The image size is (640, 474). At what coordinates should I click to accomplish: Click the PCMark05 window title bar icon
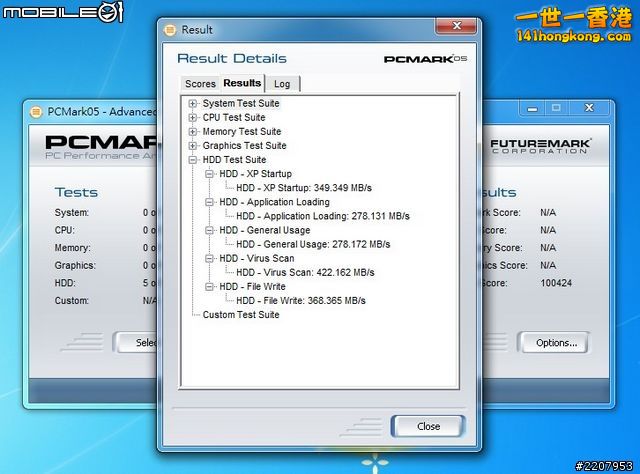click(x=36, y=111)
